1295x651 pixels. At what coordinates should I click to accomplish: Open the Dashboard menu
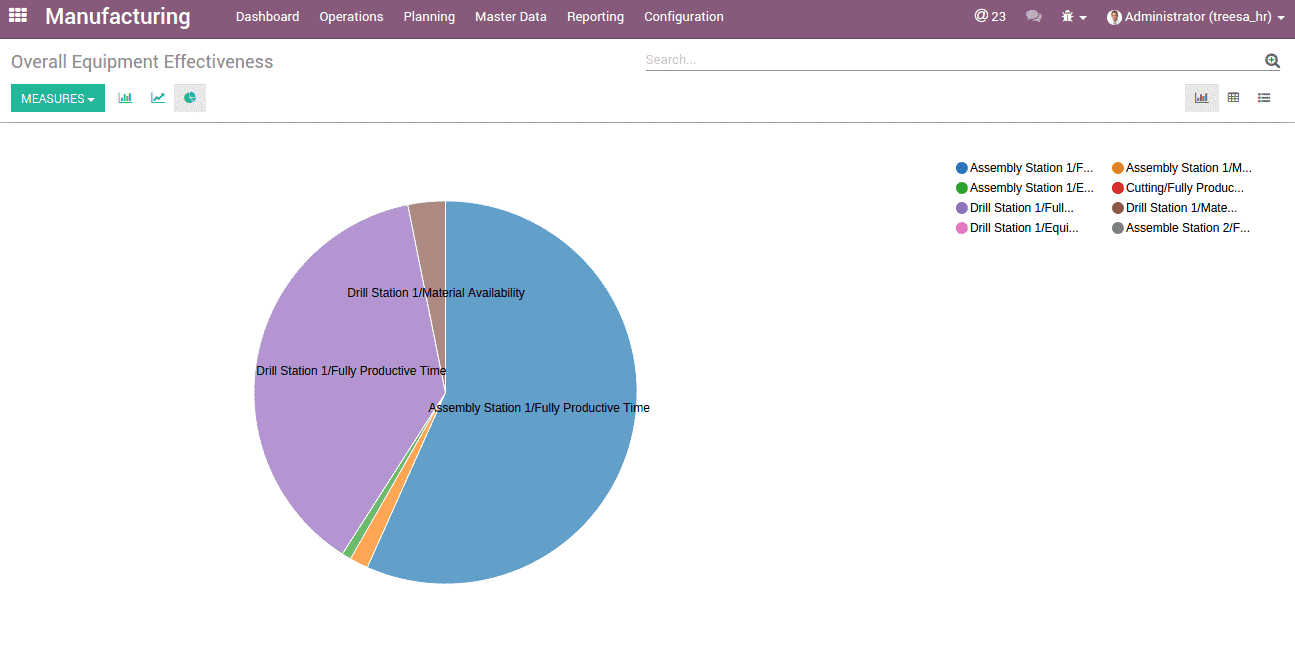point(267,17)
